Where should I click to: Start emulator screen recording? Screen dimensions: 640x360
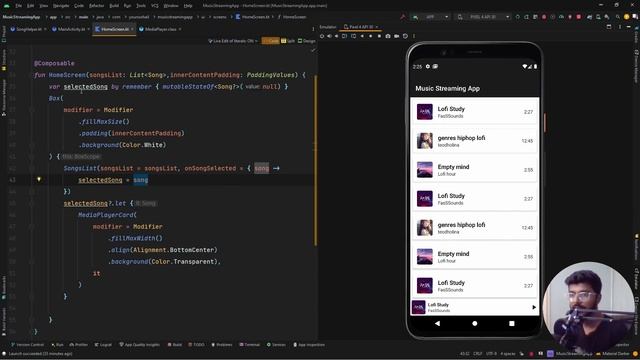(396, 36)
